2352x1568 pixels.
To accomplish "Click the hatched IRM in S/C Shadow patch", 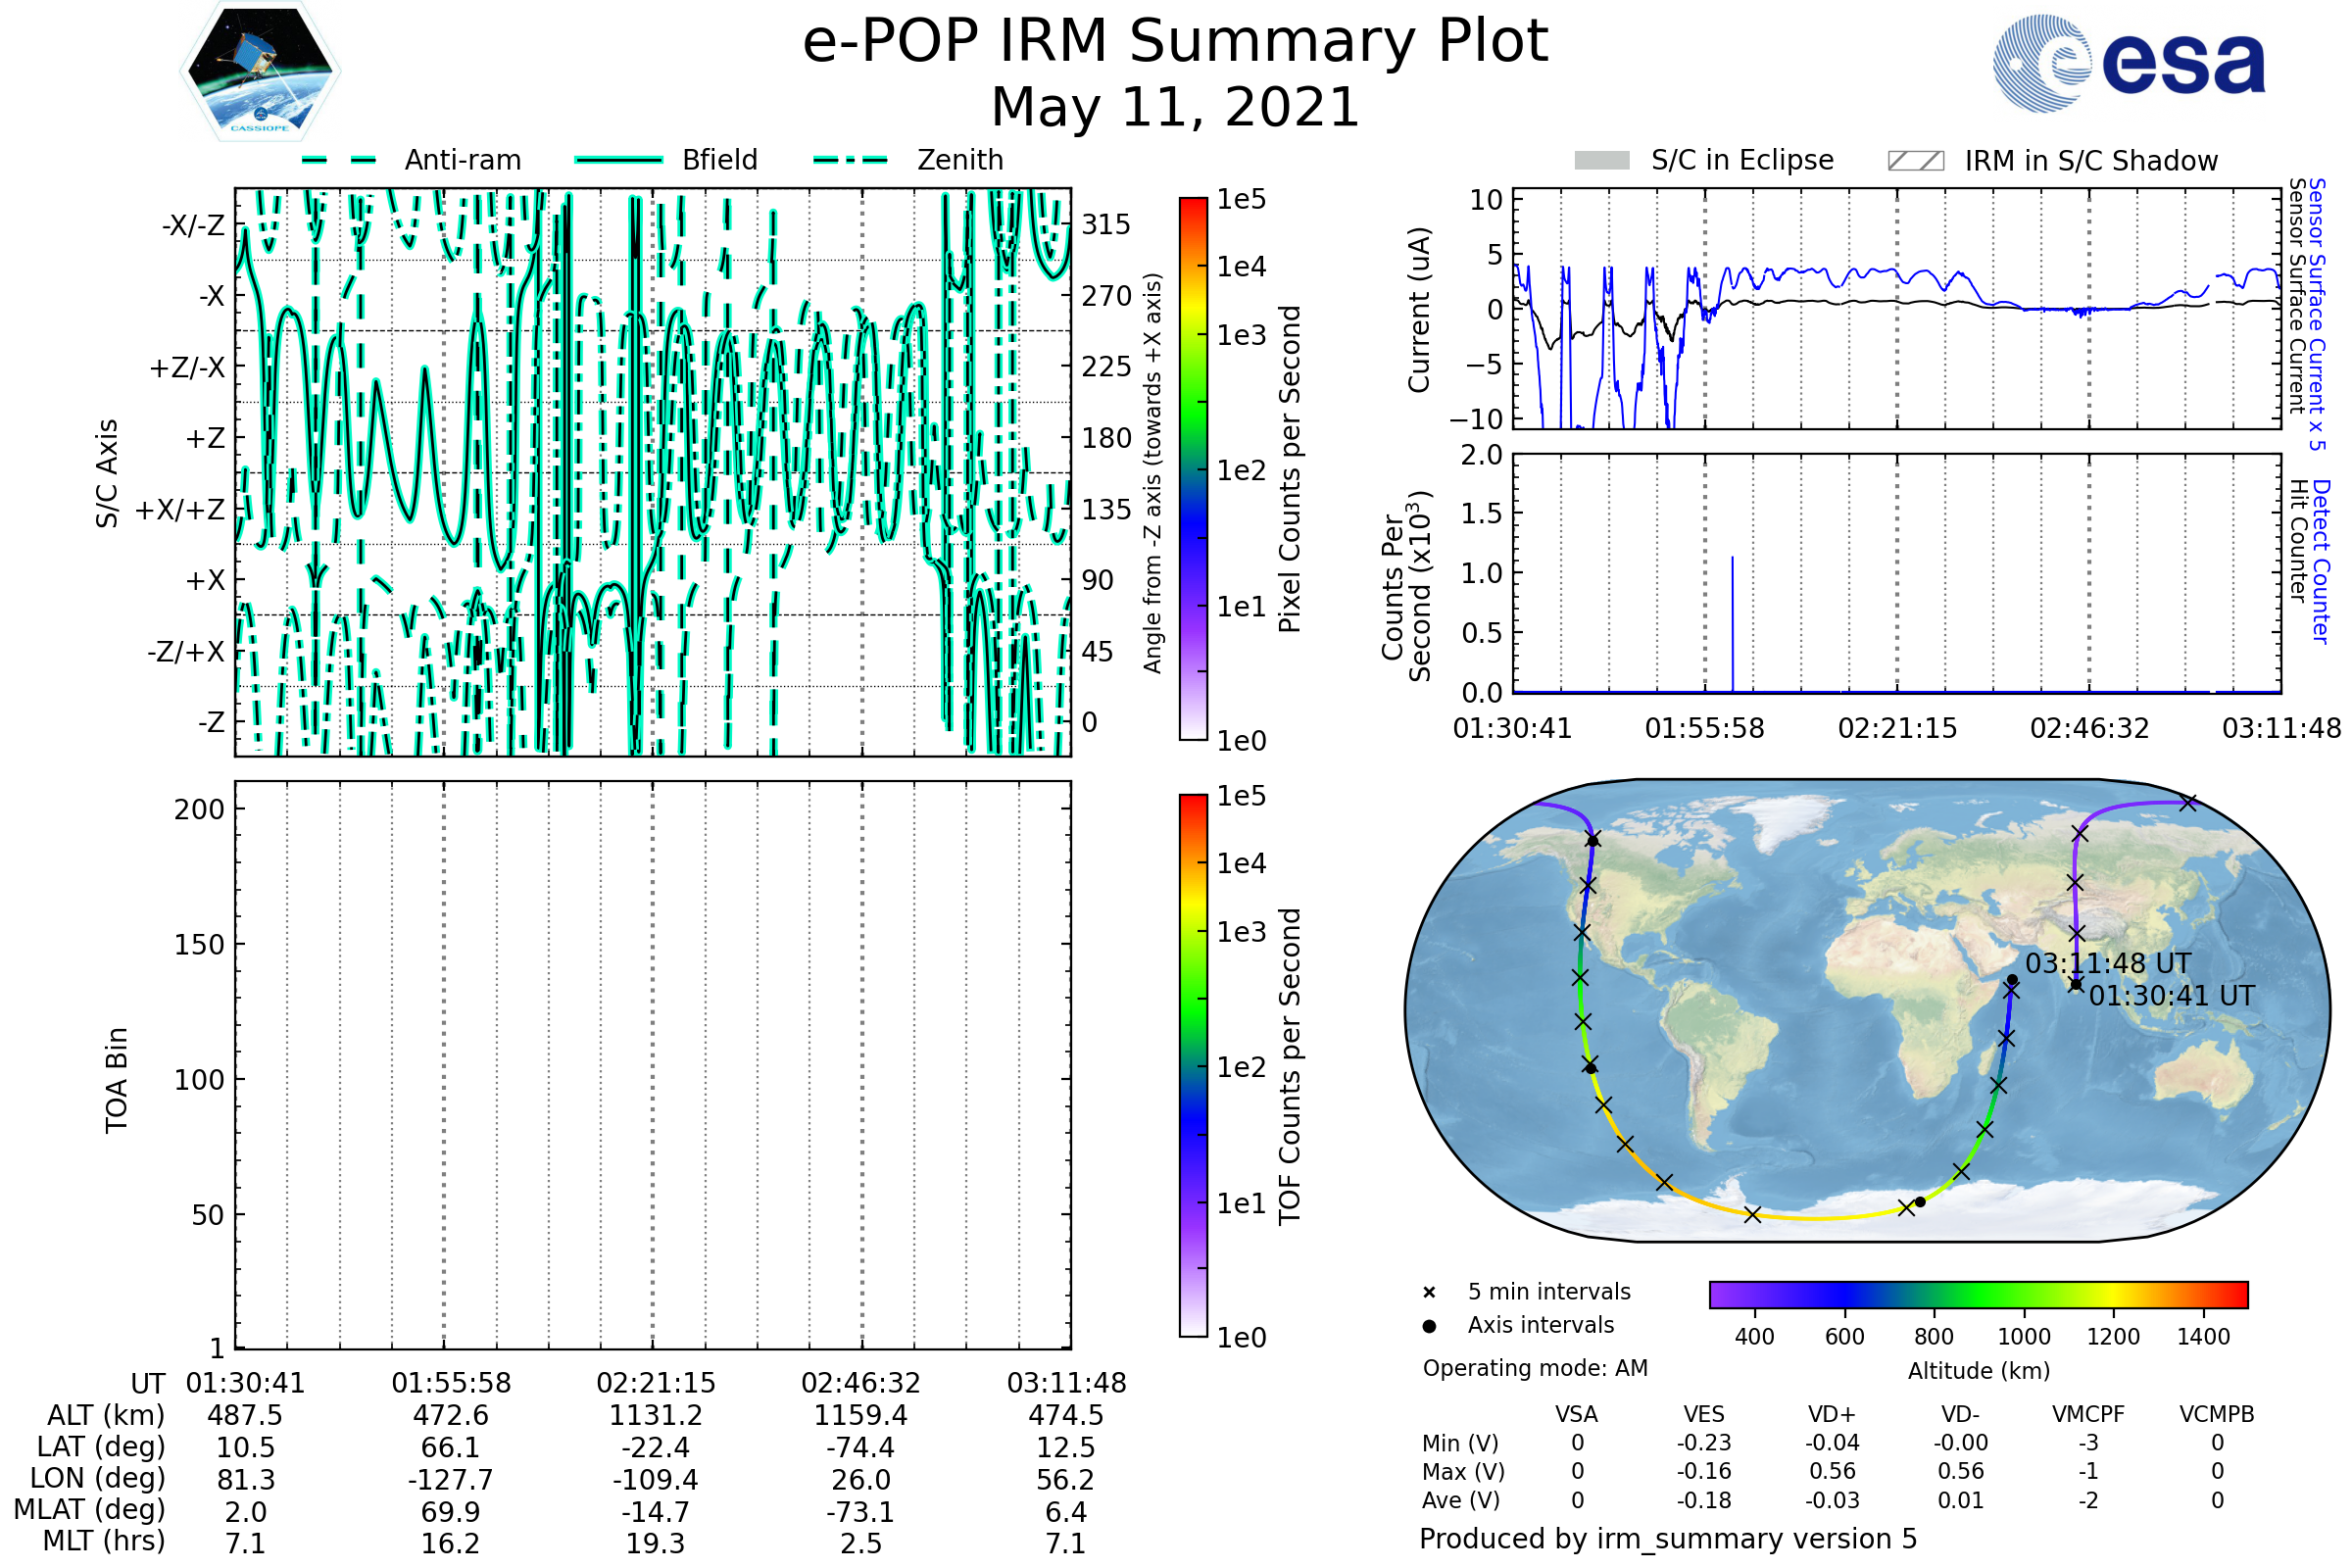I will (x=1915, y=161).
